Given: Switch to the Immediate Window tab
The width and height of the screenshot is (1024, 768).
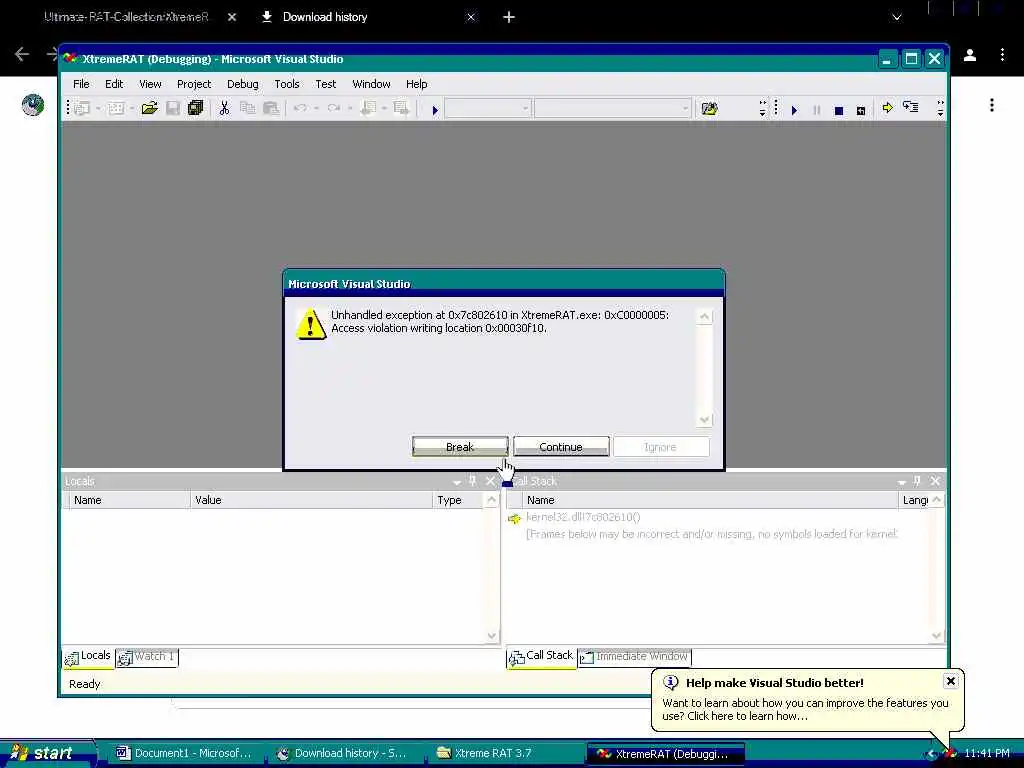Looking at the screenshot, I should click(x=634, y=656).
